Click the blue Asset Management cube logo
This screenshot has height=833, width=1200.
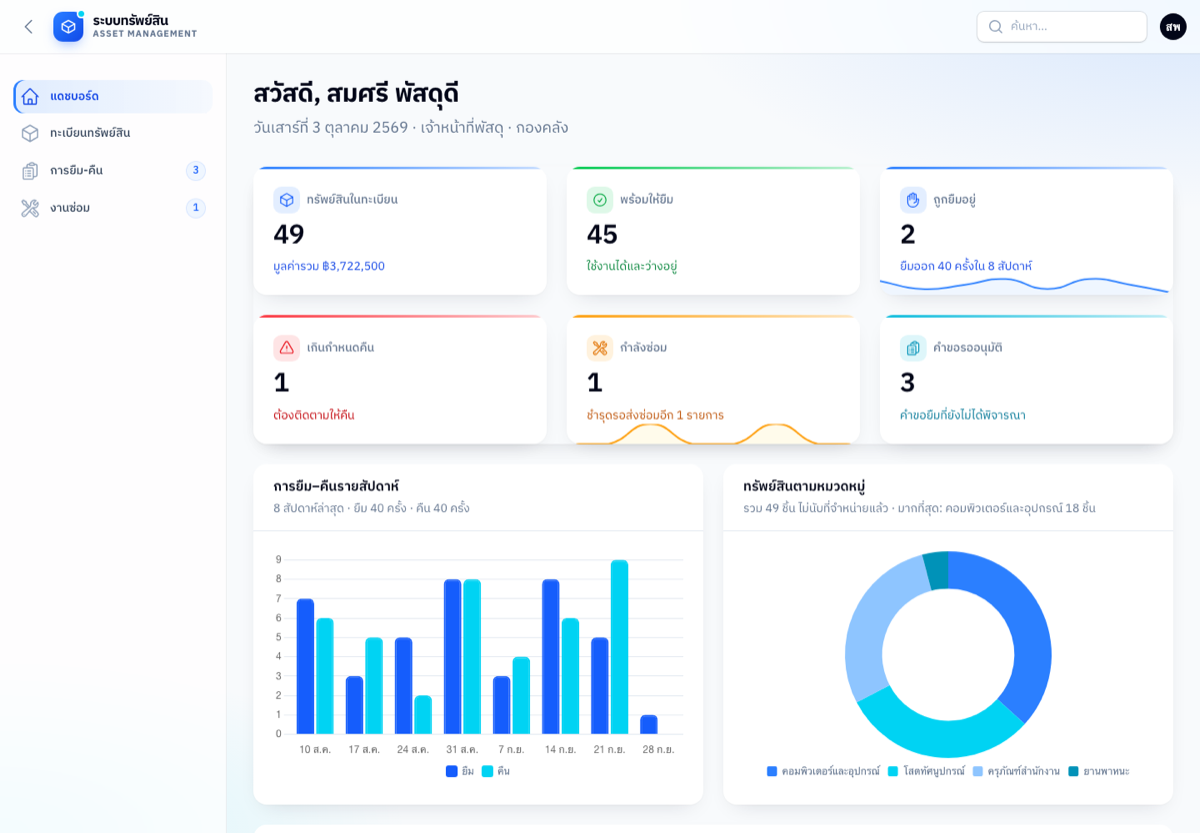tap(68, 27)
